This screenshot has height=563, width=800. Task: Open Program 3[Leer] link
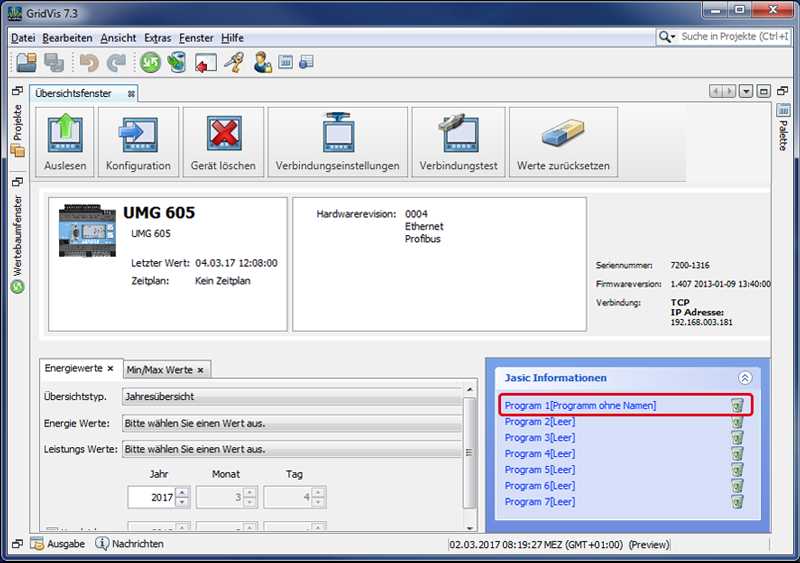[540, 438]
